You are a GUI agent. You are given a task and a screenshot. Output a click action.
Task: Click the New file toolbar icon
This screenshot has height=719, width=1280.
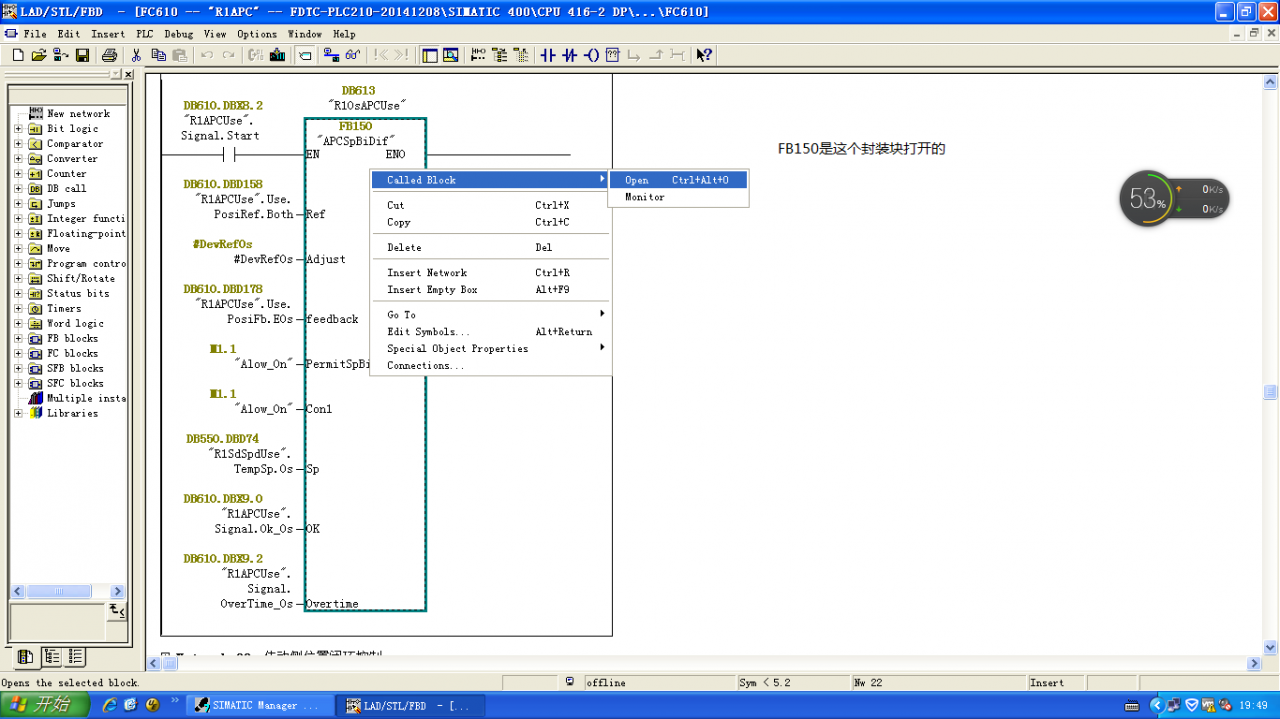coord(17,55)
